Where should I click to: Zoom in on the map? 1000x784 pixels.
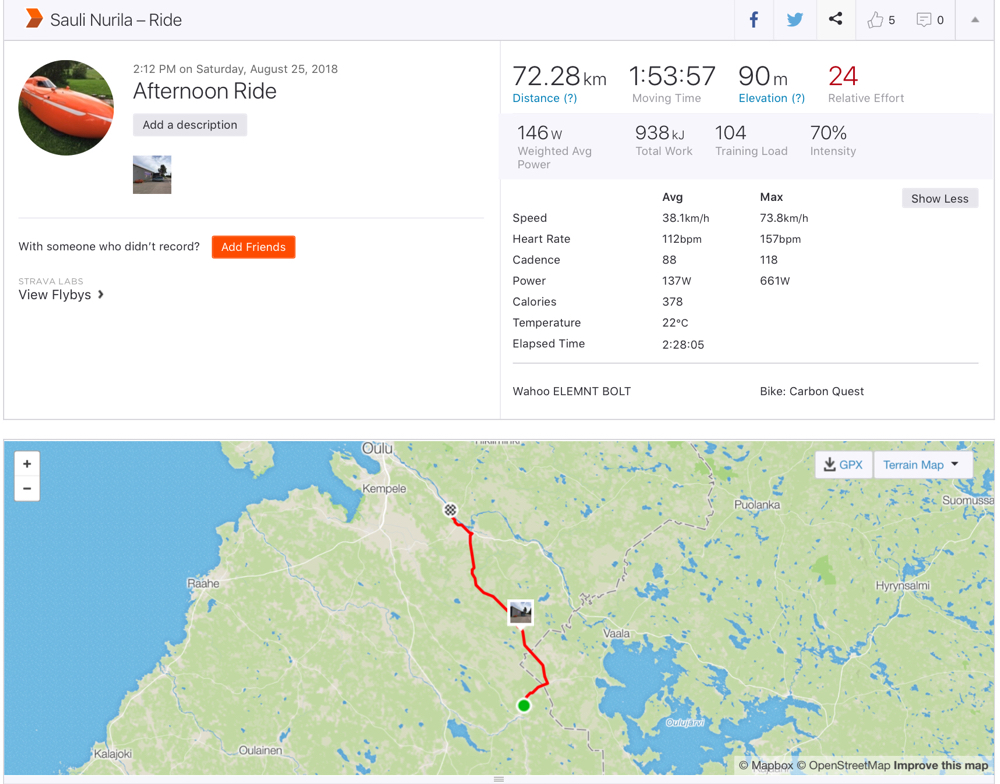(27, 464)
